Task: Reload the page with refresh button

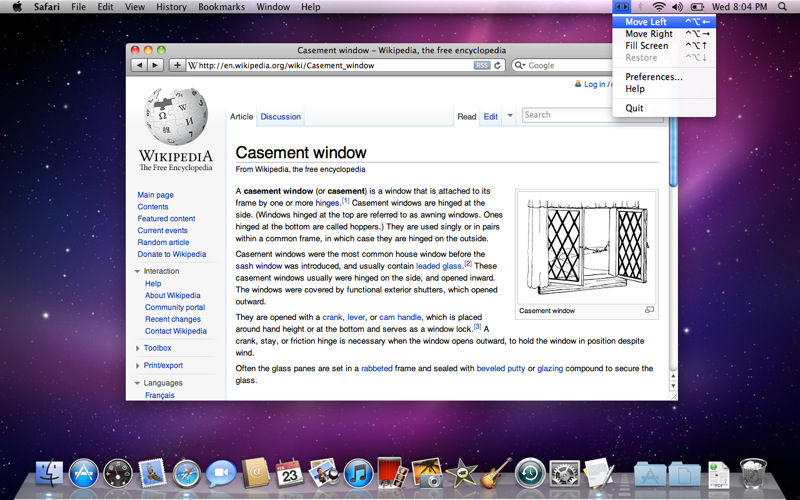Action: 497,65
